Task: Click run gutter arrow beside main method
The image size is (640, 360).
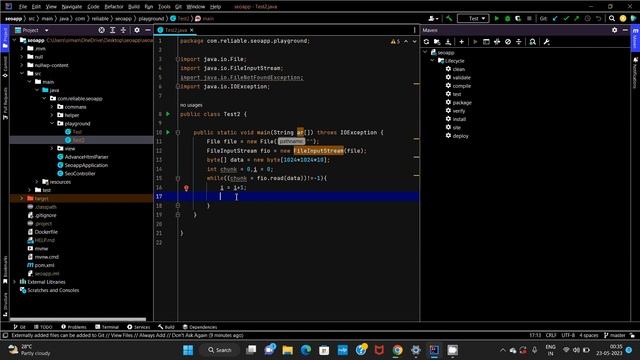Action: (x=168, y=132)
